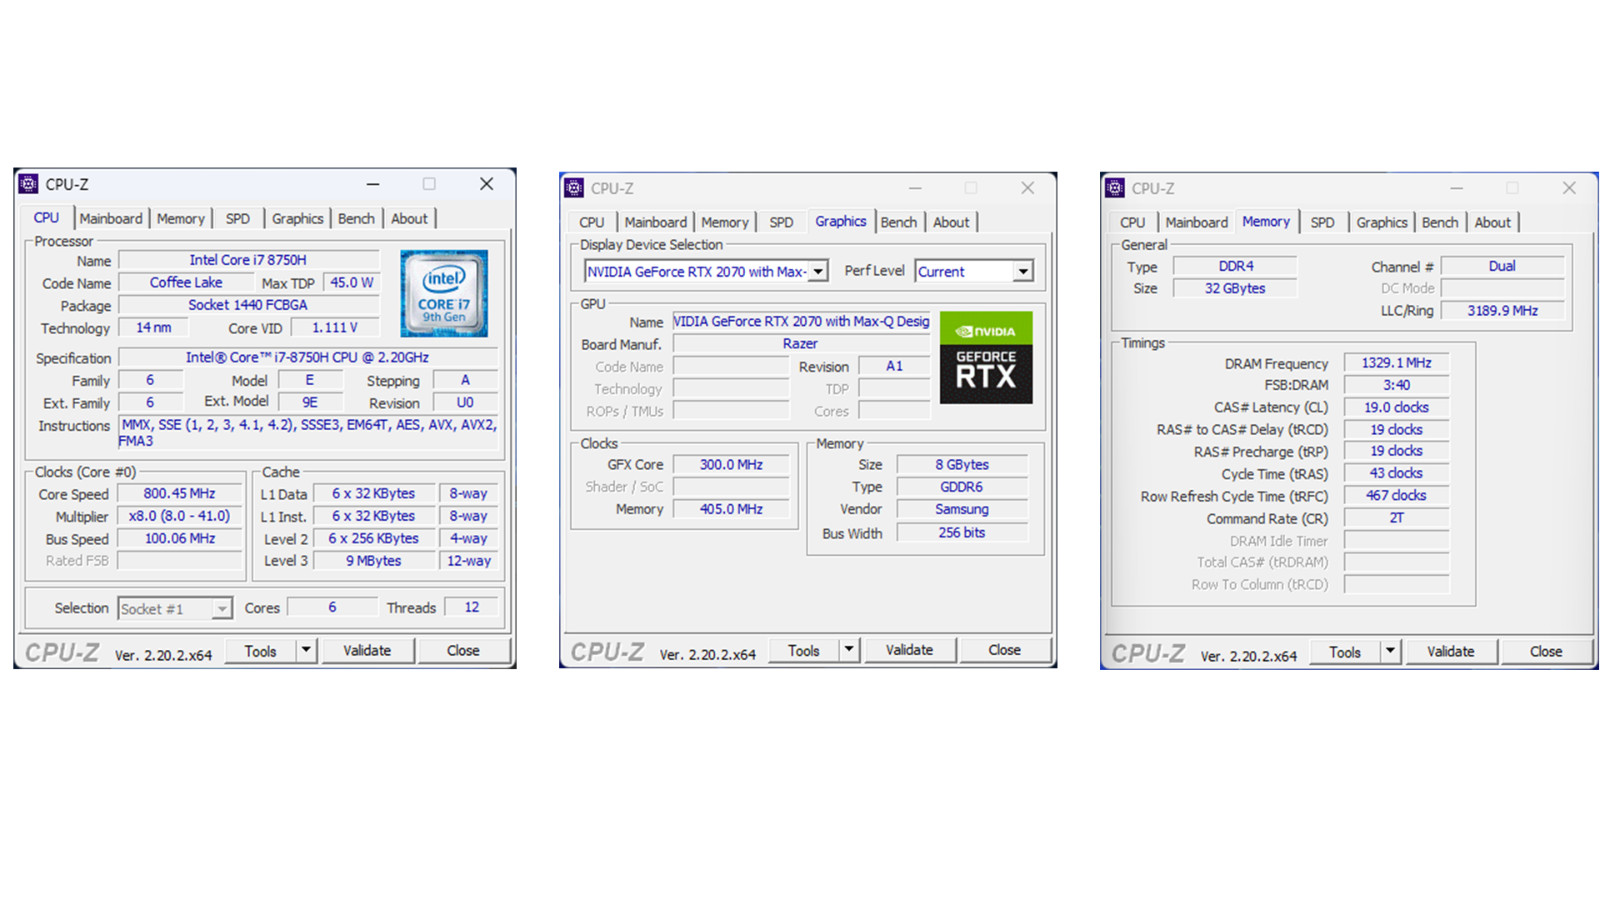Expand the Perf Level Current dropdown

[x=1022, y=271]
